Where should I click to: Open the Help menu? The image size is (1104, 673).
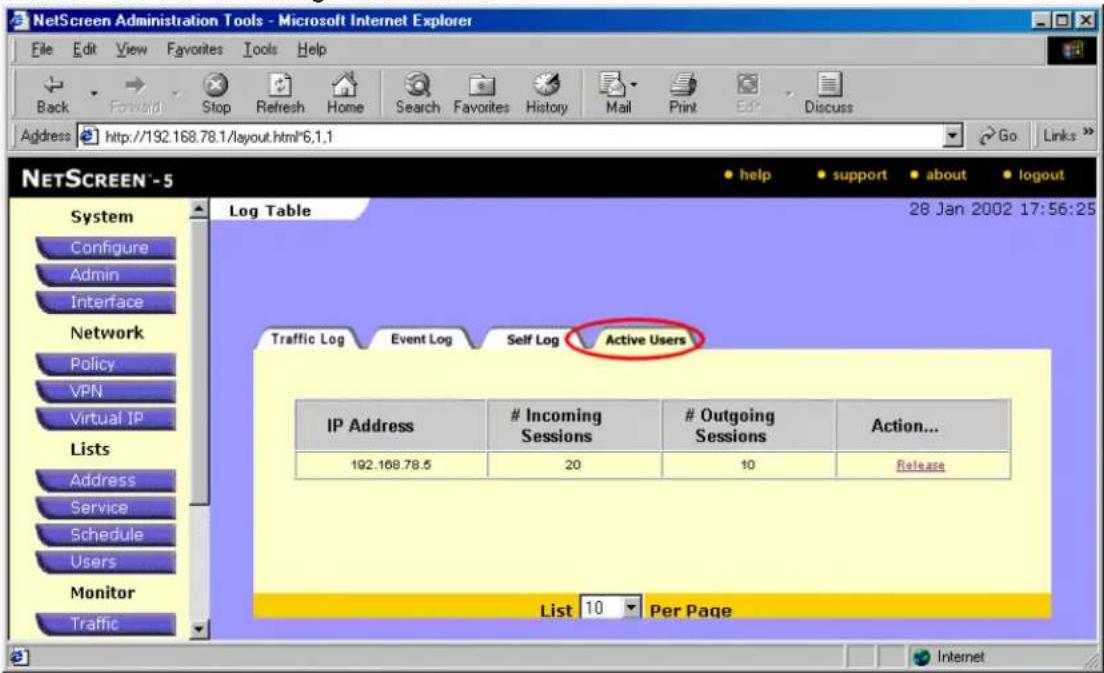click(311, 49)
